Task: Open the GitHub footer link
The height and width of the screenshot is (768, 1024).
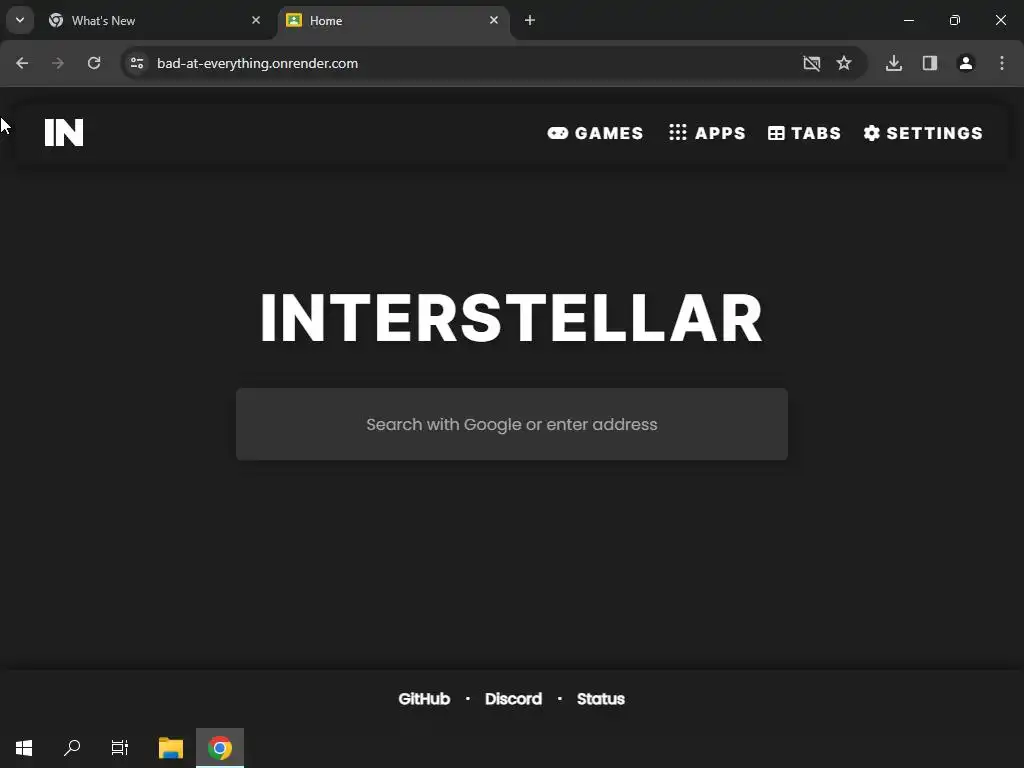Action: [x=424, y=699]
